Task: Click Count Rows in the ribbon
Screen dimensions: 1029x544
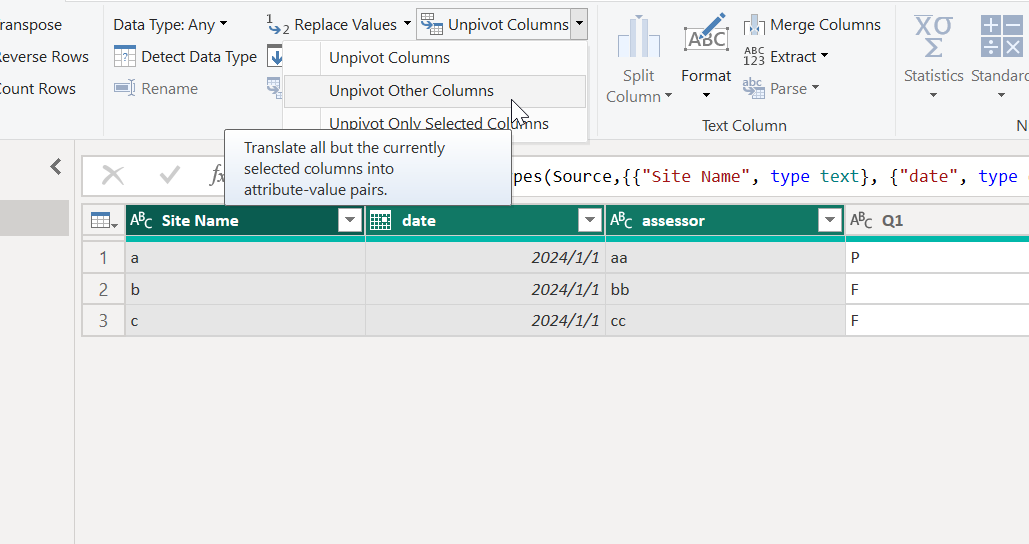Action: tap(37, 89)
